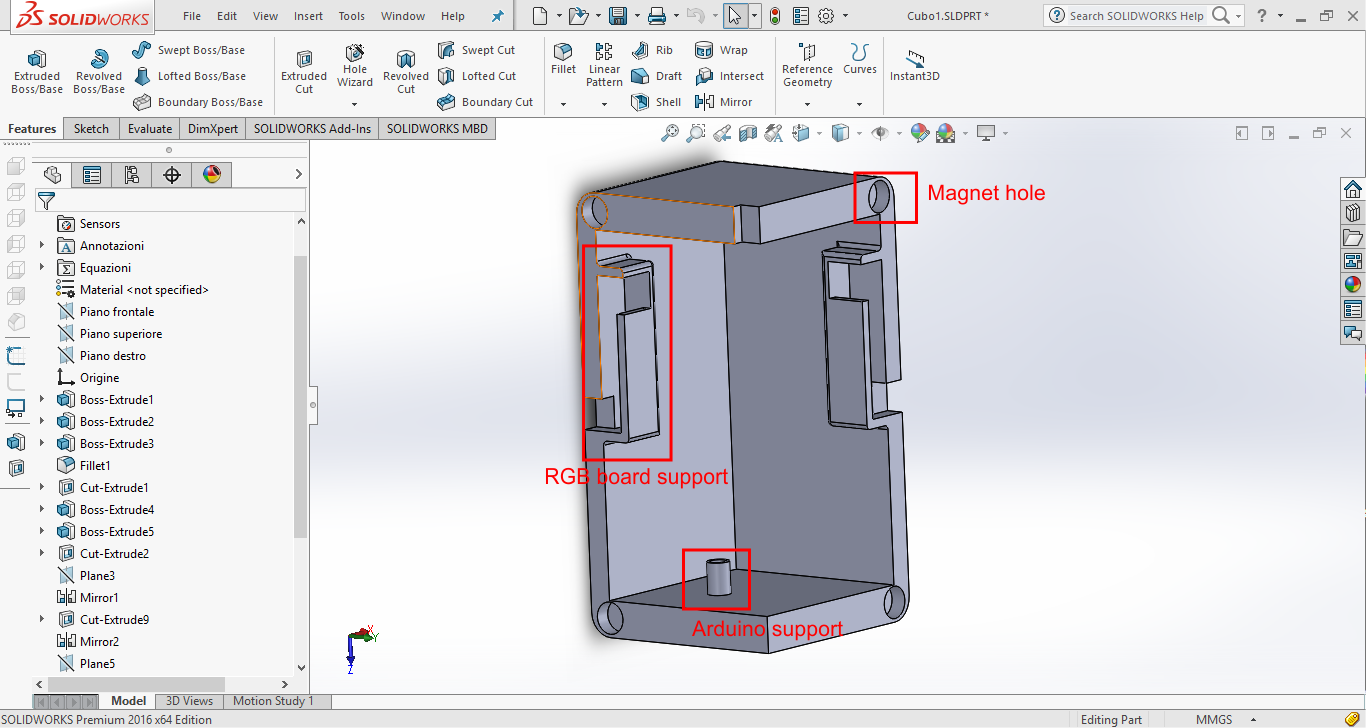This screenshot has width=1366, height=728.
Task: Click the Zoom to Fit icon
Action: click(x=670, y=133)
